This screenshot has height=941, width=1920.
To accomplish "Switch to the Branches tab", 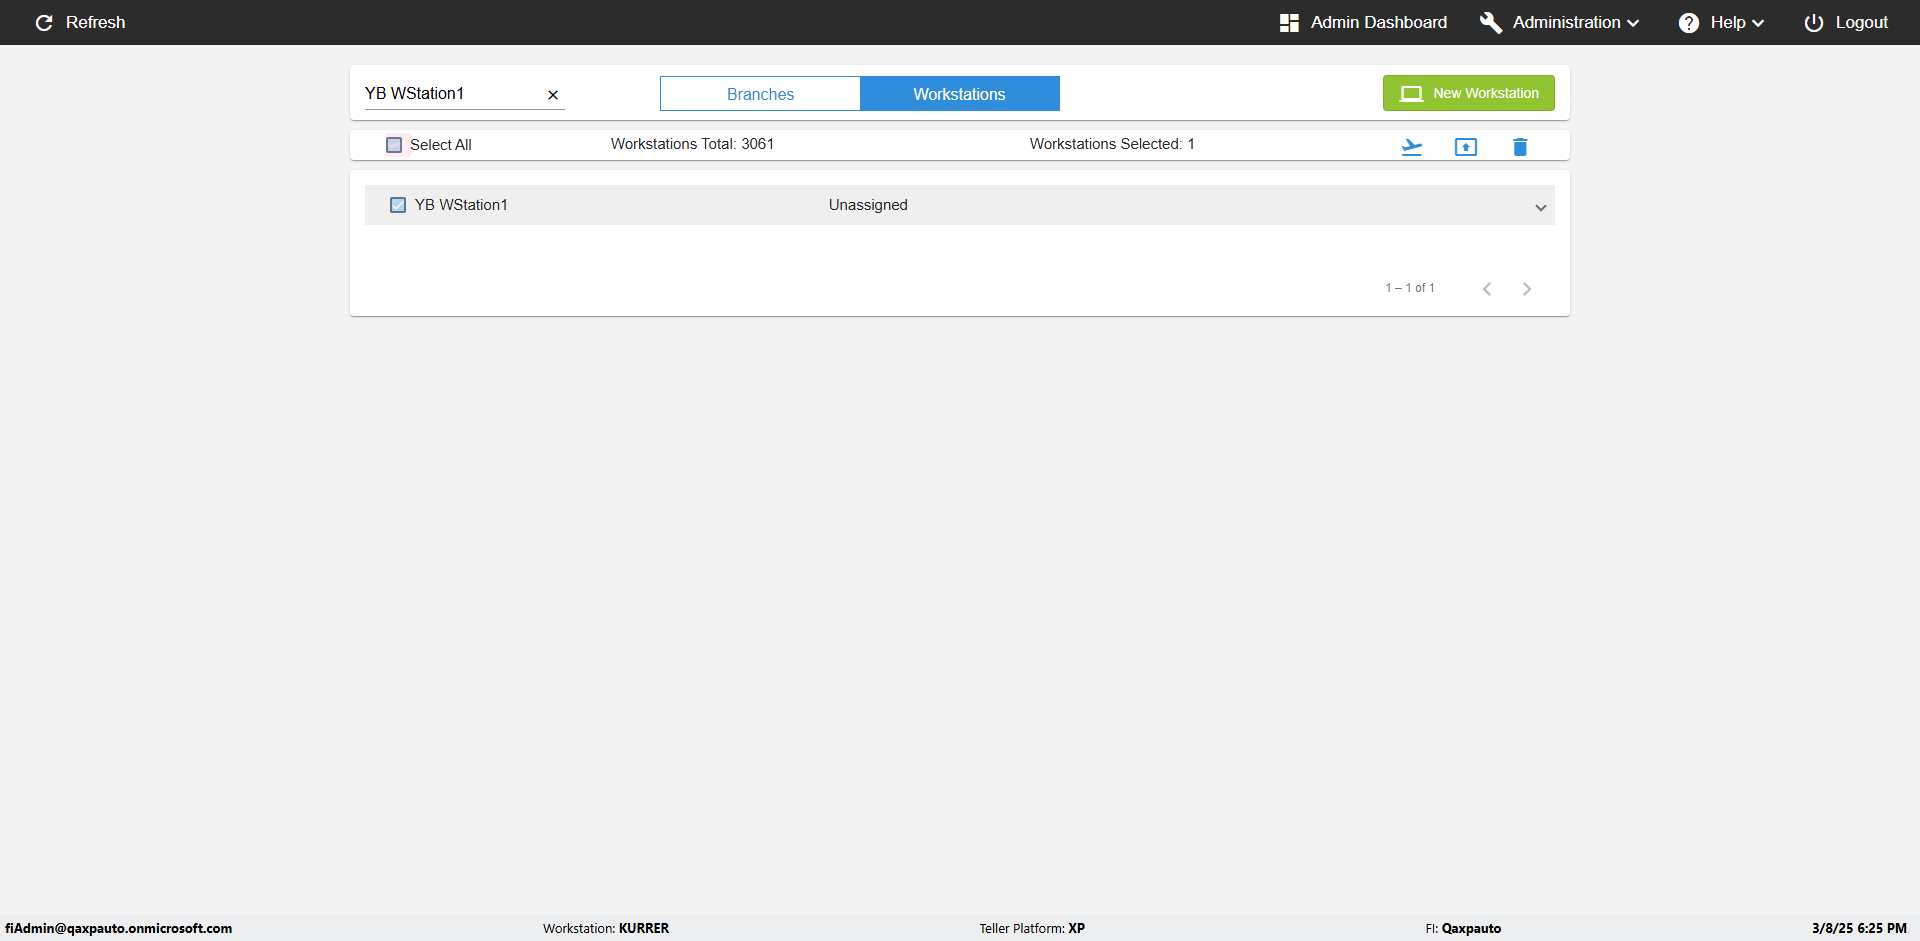I will pyautogui.click(x=760, y=94).
